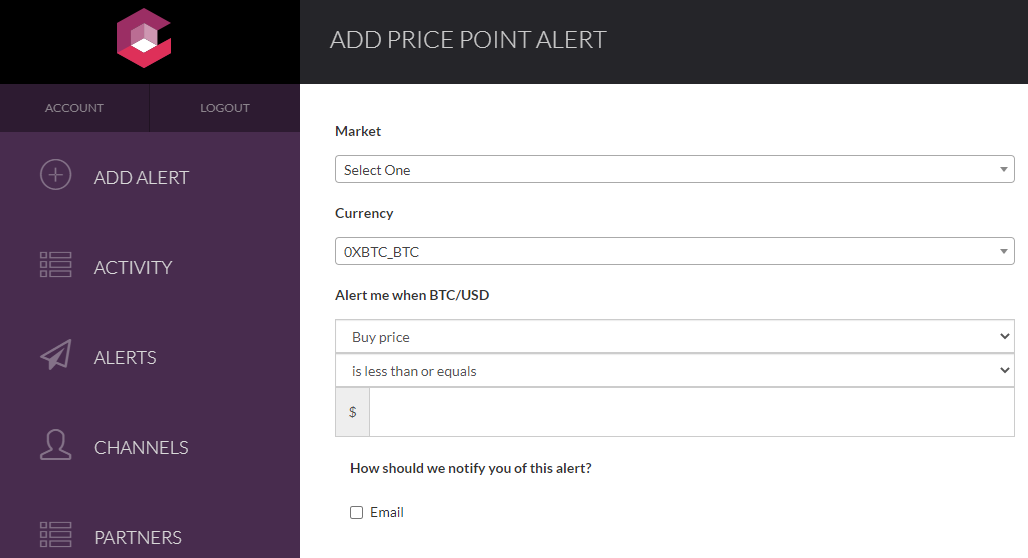This screenshot has height=558, width=1028.
Task: Enable the Email notification checkbox
Action: (x=357, y=513)
